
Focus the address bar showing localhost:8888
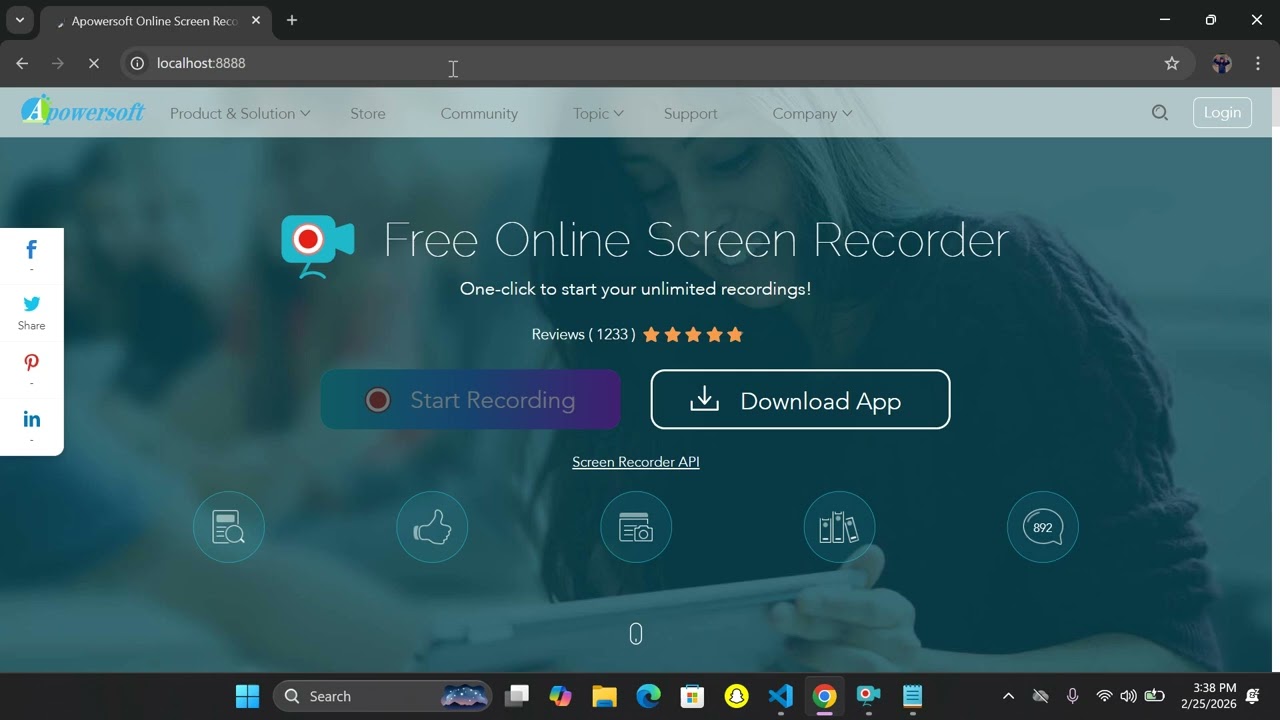[x=658, y=63]
